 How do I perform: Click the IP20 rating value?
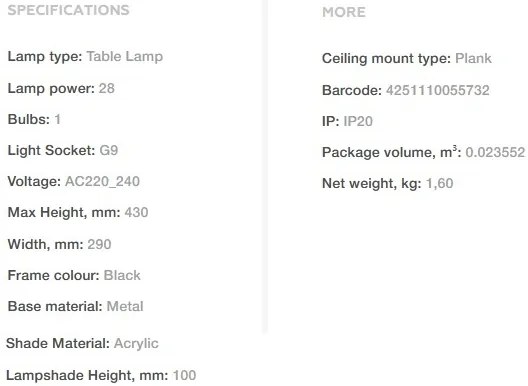pyautogui.click(x=358, y=121)
